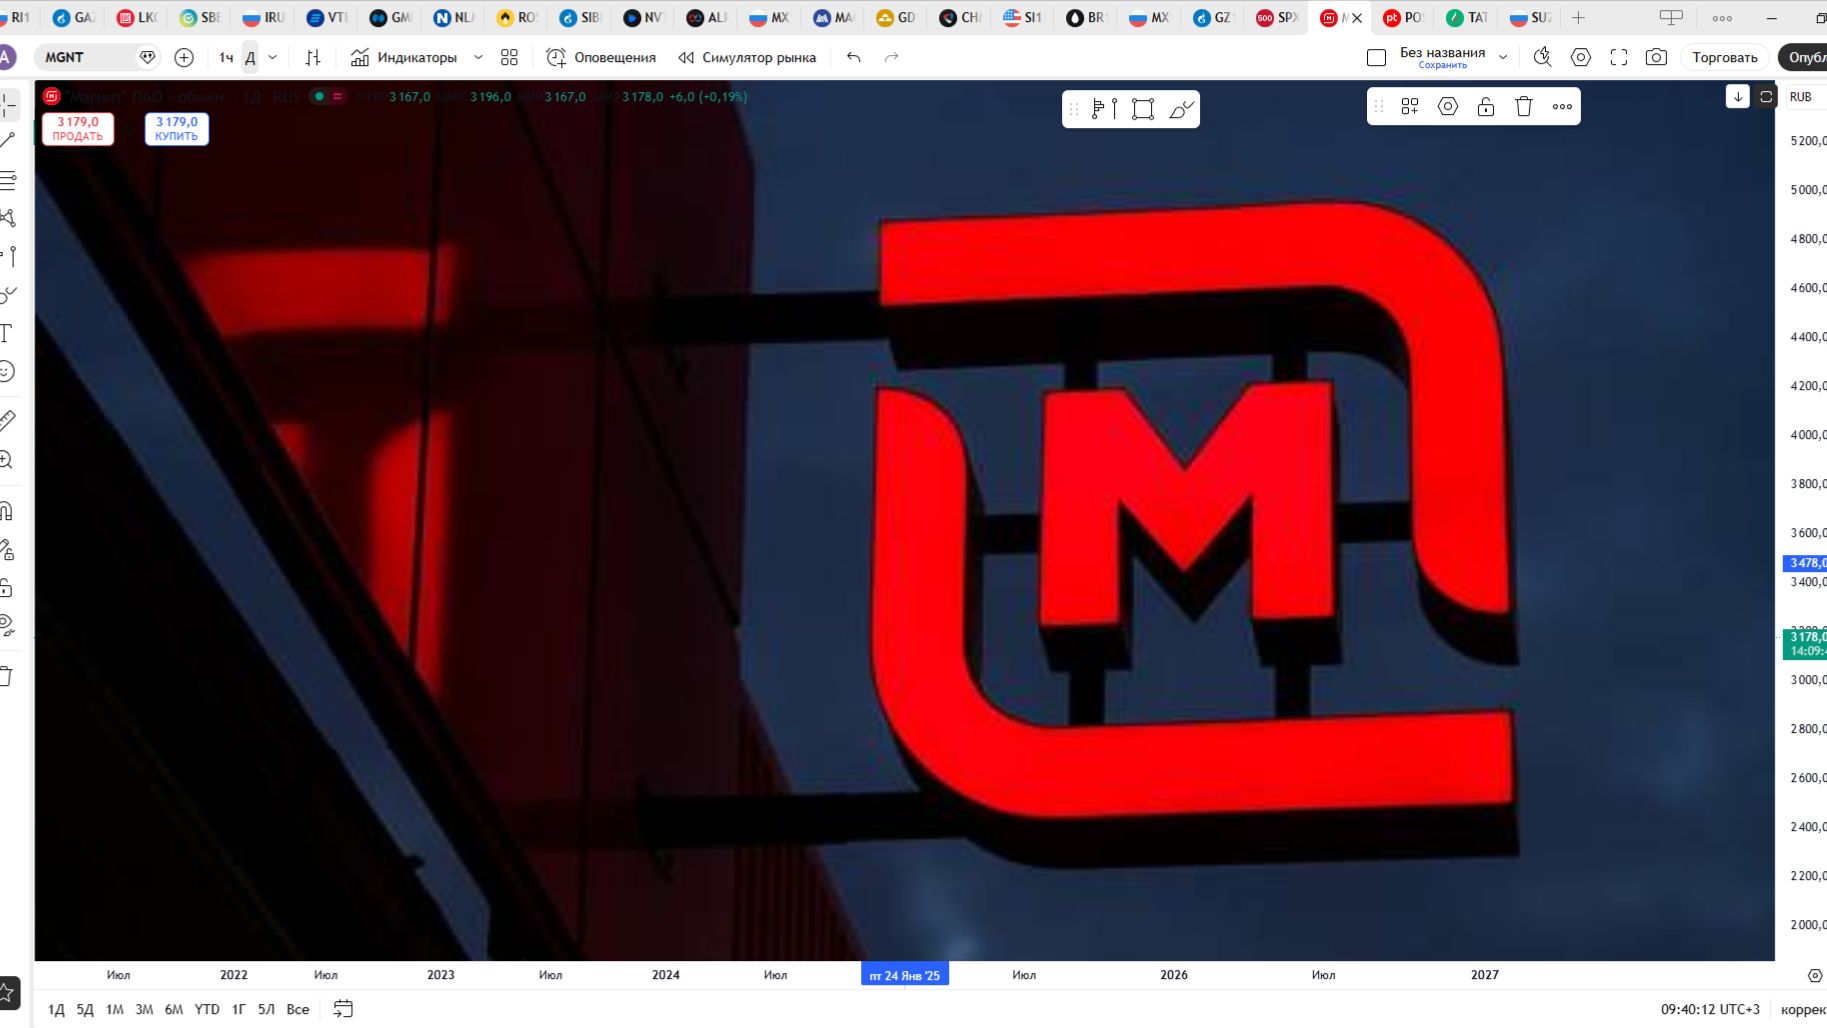Select the text tool in left sidebar

(7, 333)
